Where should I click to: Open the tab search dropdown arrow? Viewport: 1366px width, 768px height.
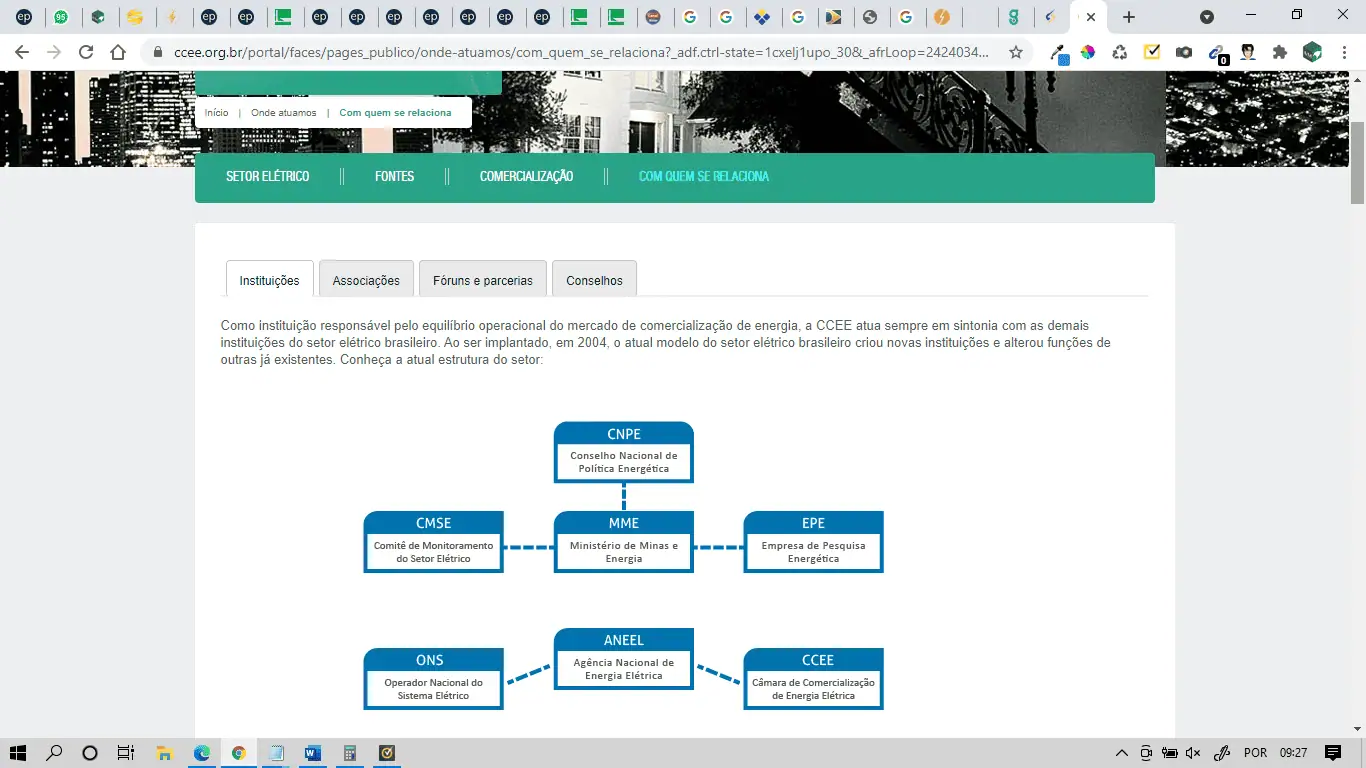[1207, 17]
